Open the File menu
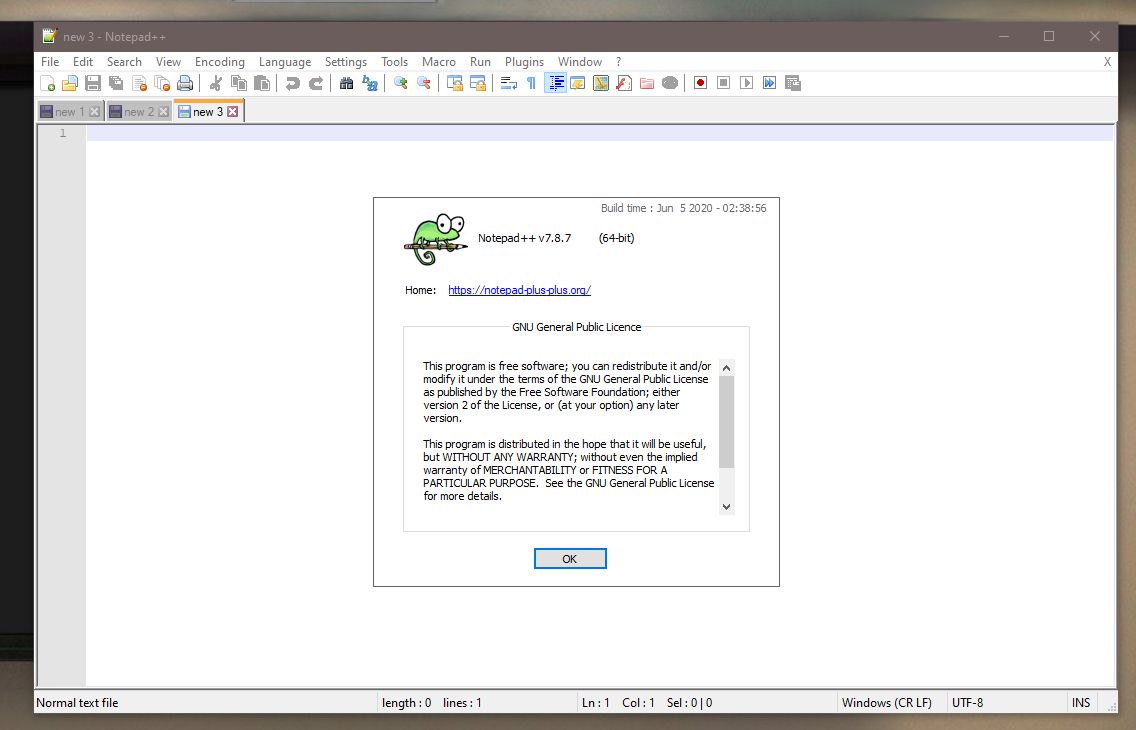1136x730 pixels. click(50, 62)
